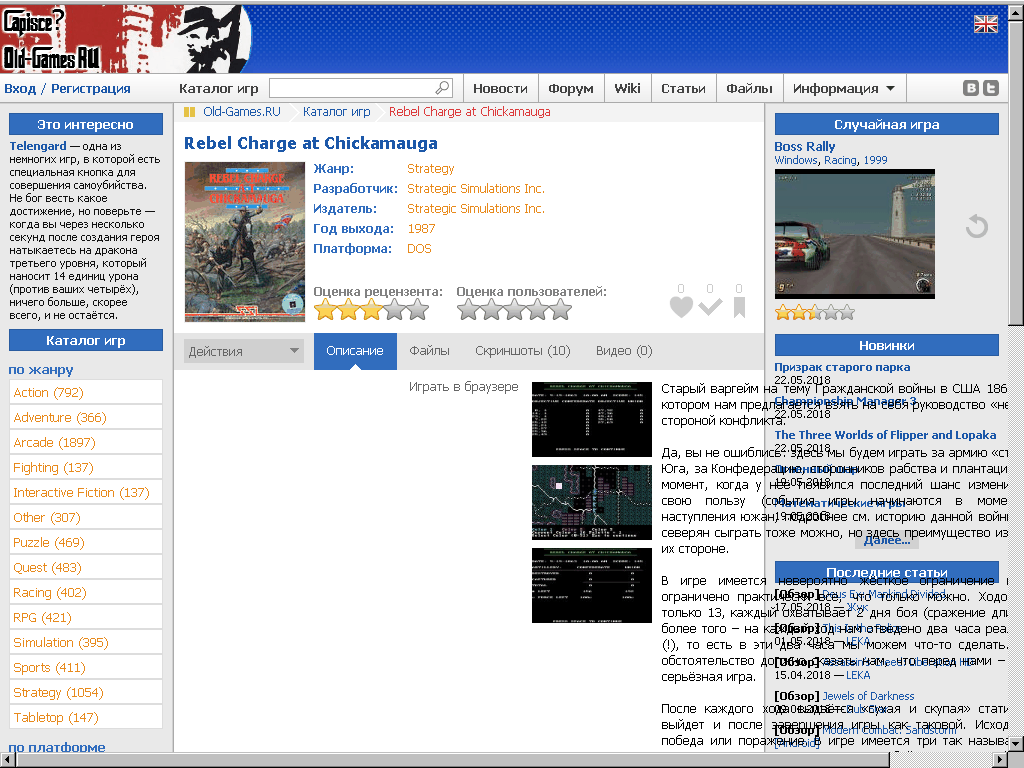Open the Wiki menu item
The height and width of the screenshot is (768, 1024).
pyautogui.click(x=627, y=88)
